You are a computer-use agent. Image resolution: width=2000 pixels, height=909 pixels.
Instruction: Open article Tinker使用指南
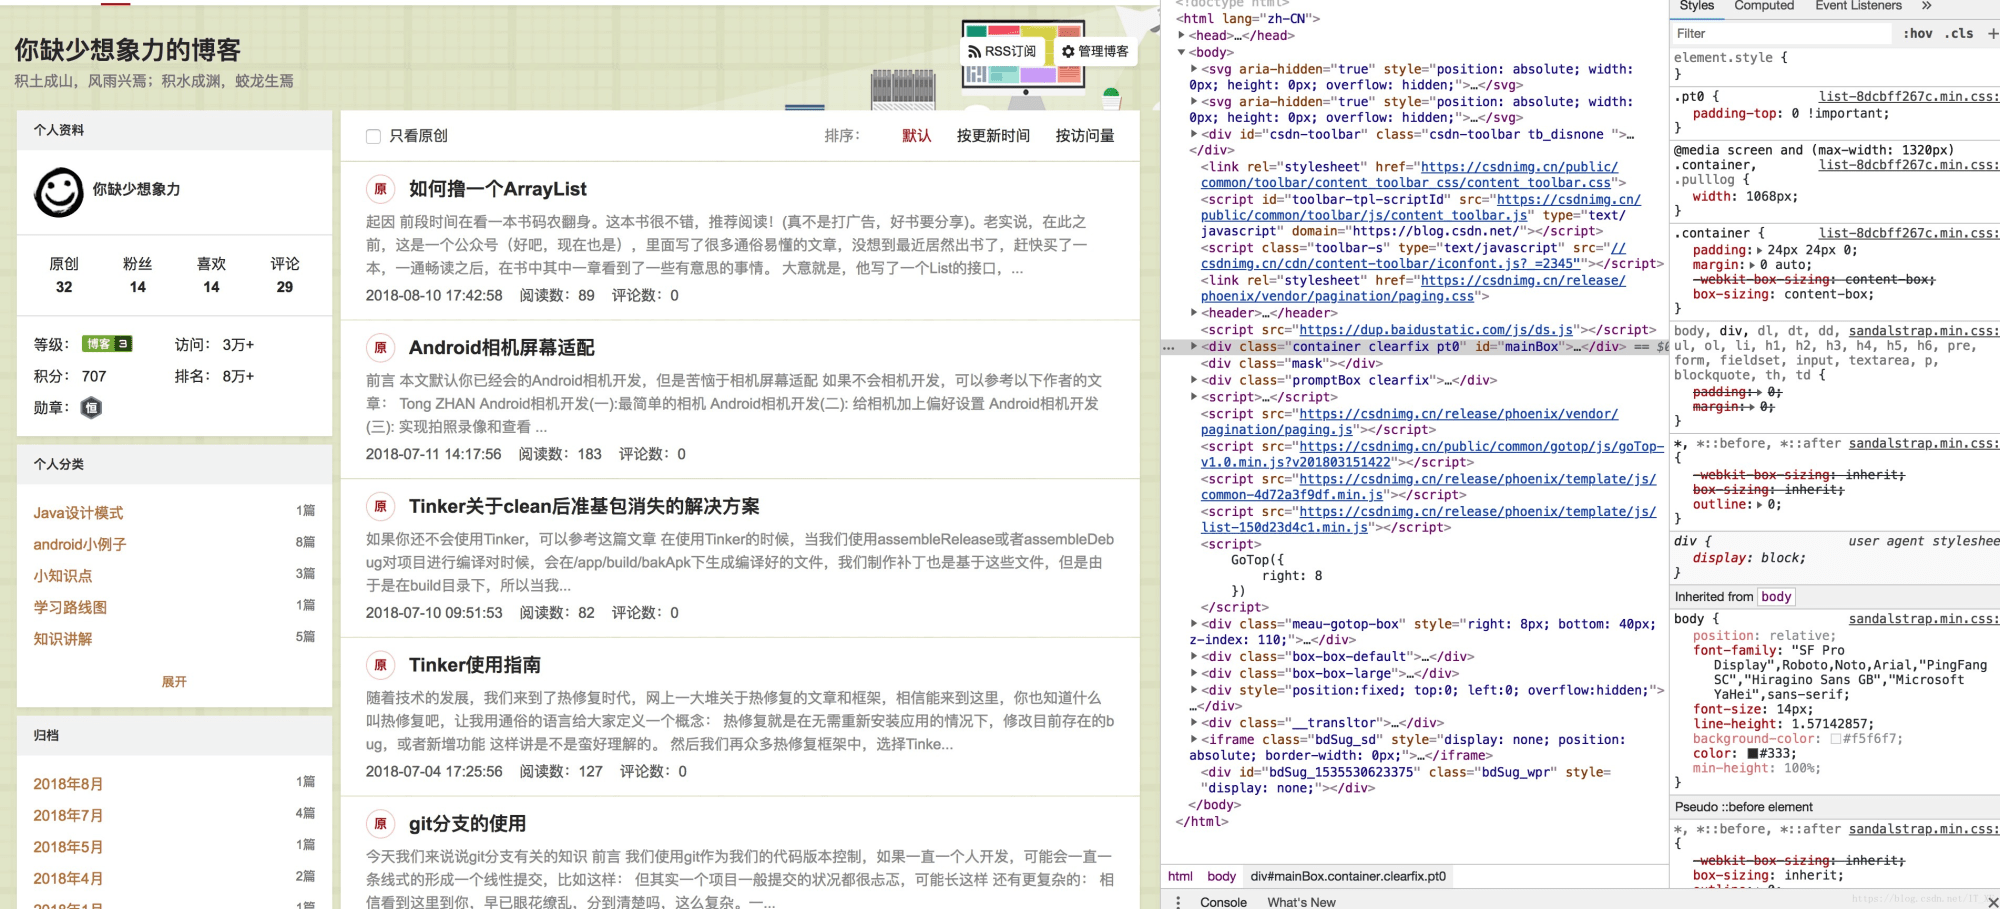(474, 665)
